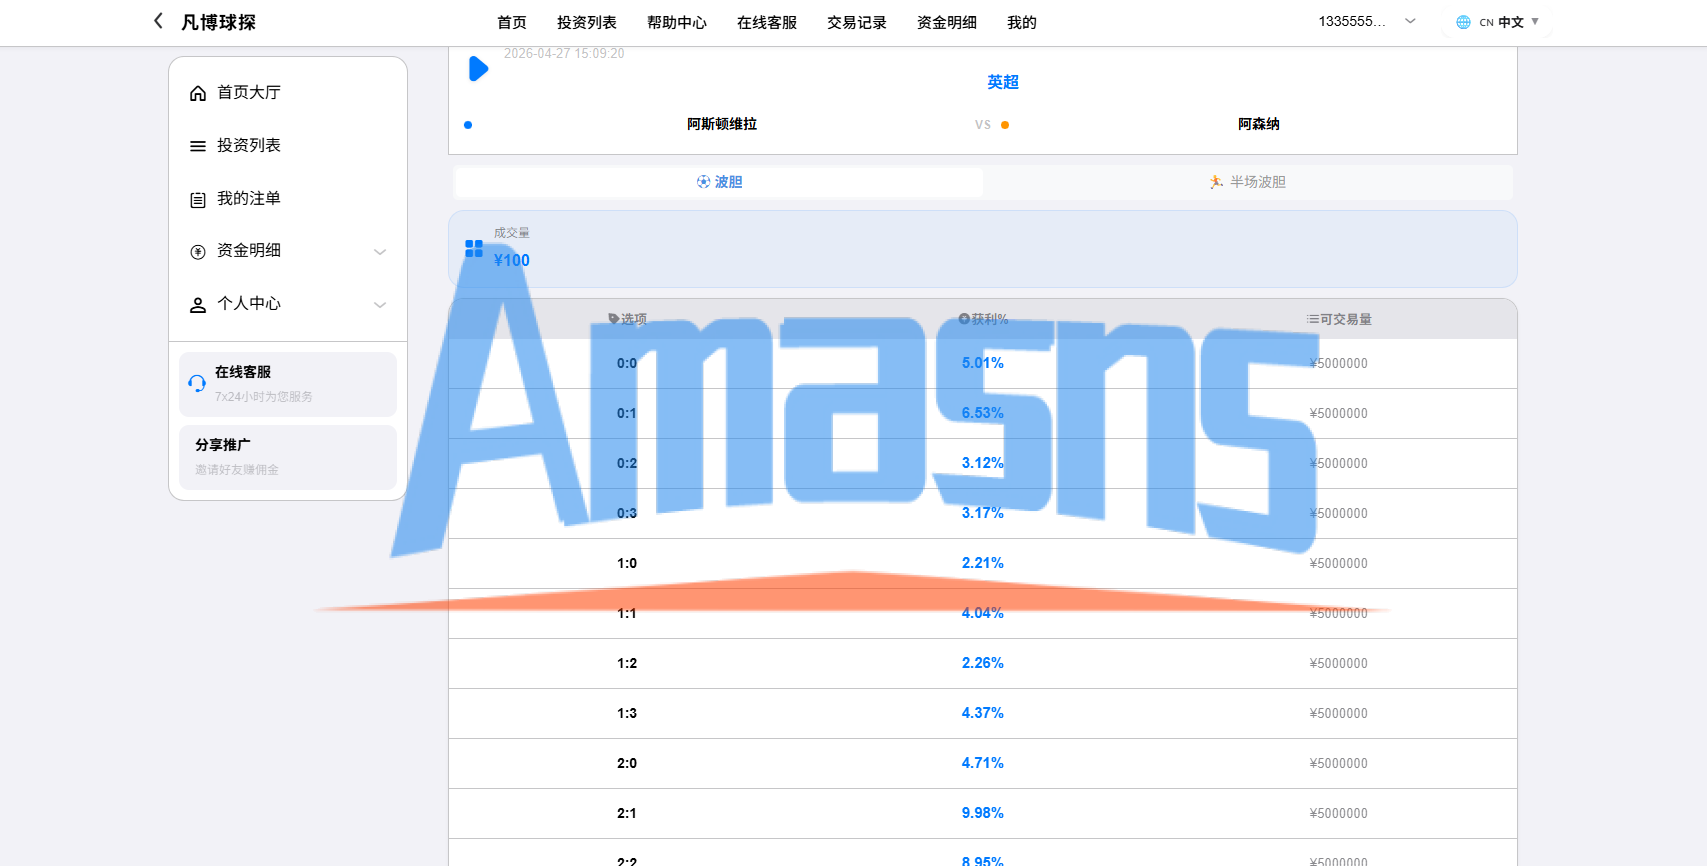Go back using the back arrow icon
This screenshot has width=1707, height=866.
click(158, 21)
